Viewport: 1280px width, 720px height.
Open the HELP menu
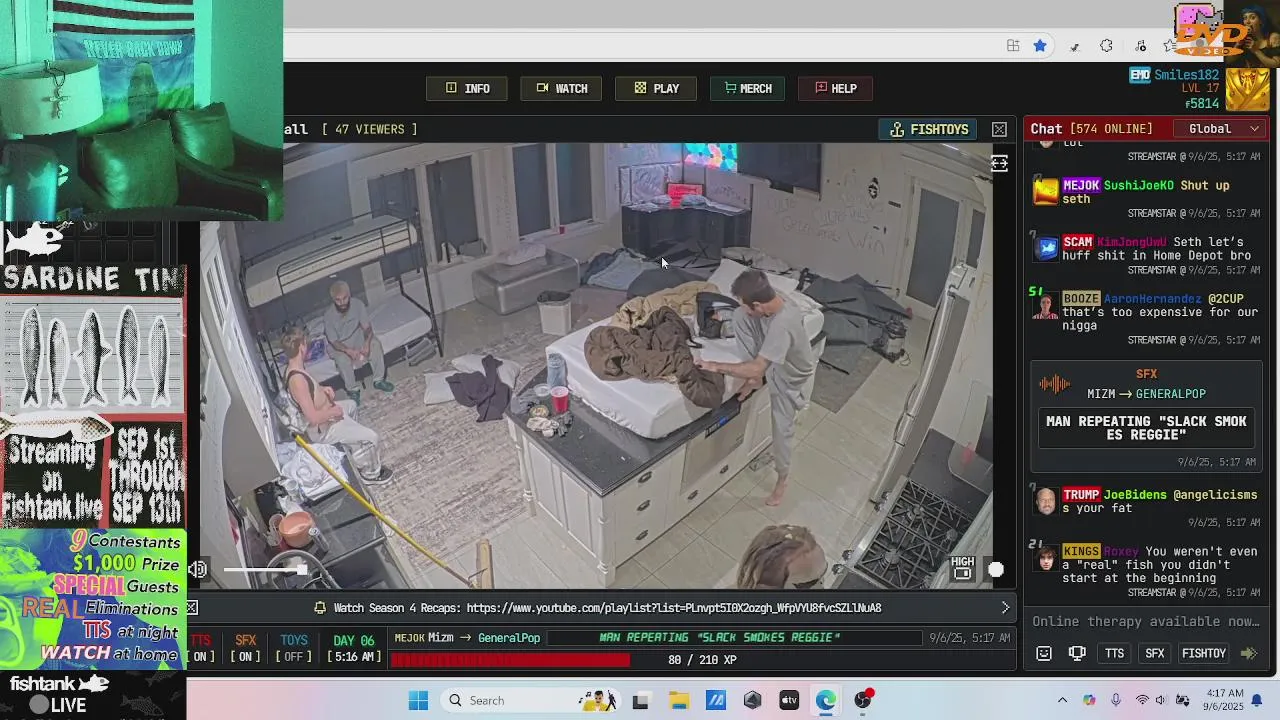(x=835, y=88)
